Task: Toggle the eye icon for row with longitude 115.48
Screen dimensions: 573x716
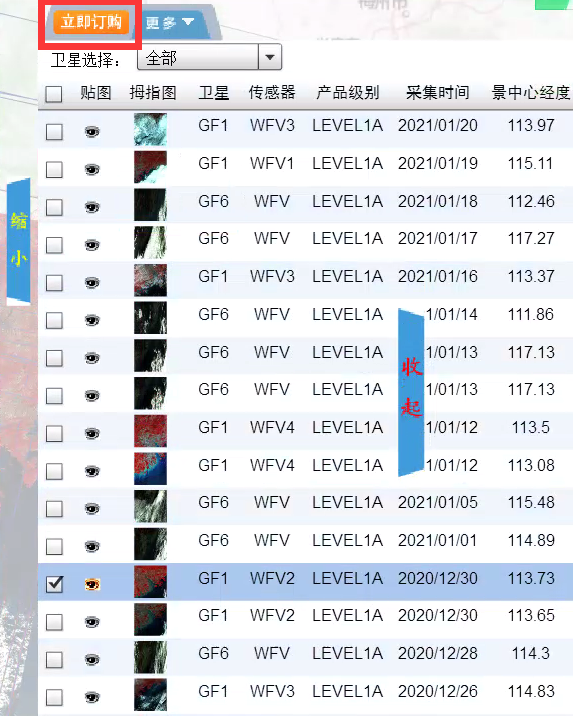Action: pos(92,508)
